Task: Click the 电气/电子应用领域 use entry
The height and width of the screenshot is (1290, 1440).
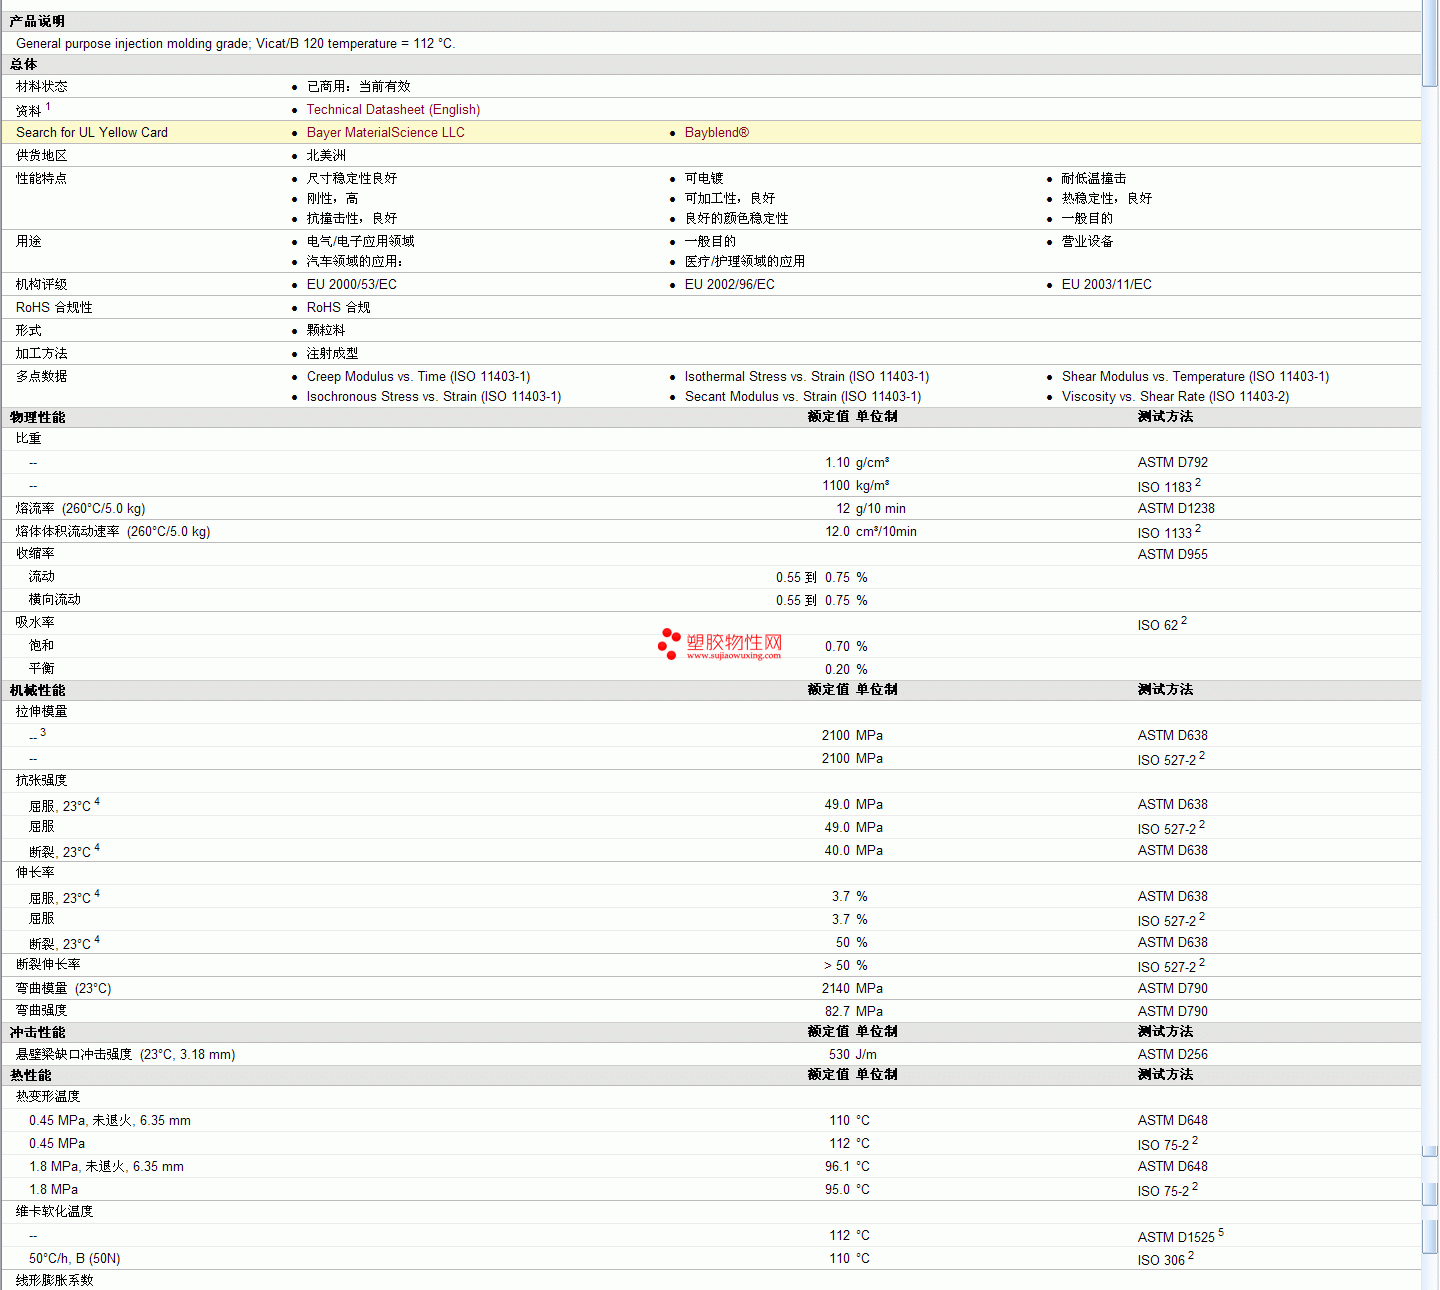Action: click(x=361, y=242)
